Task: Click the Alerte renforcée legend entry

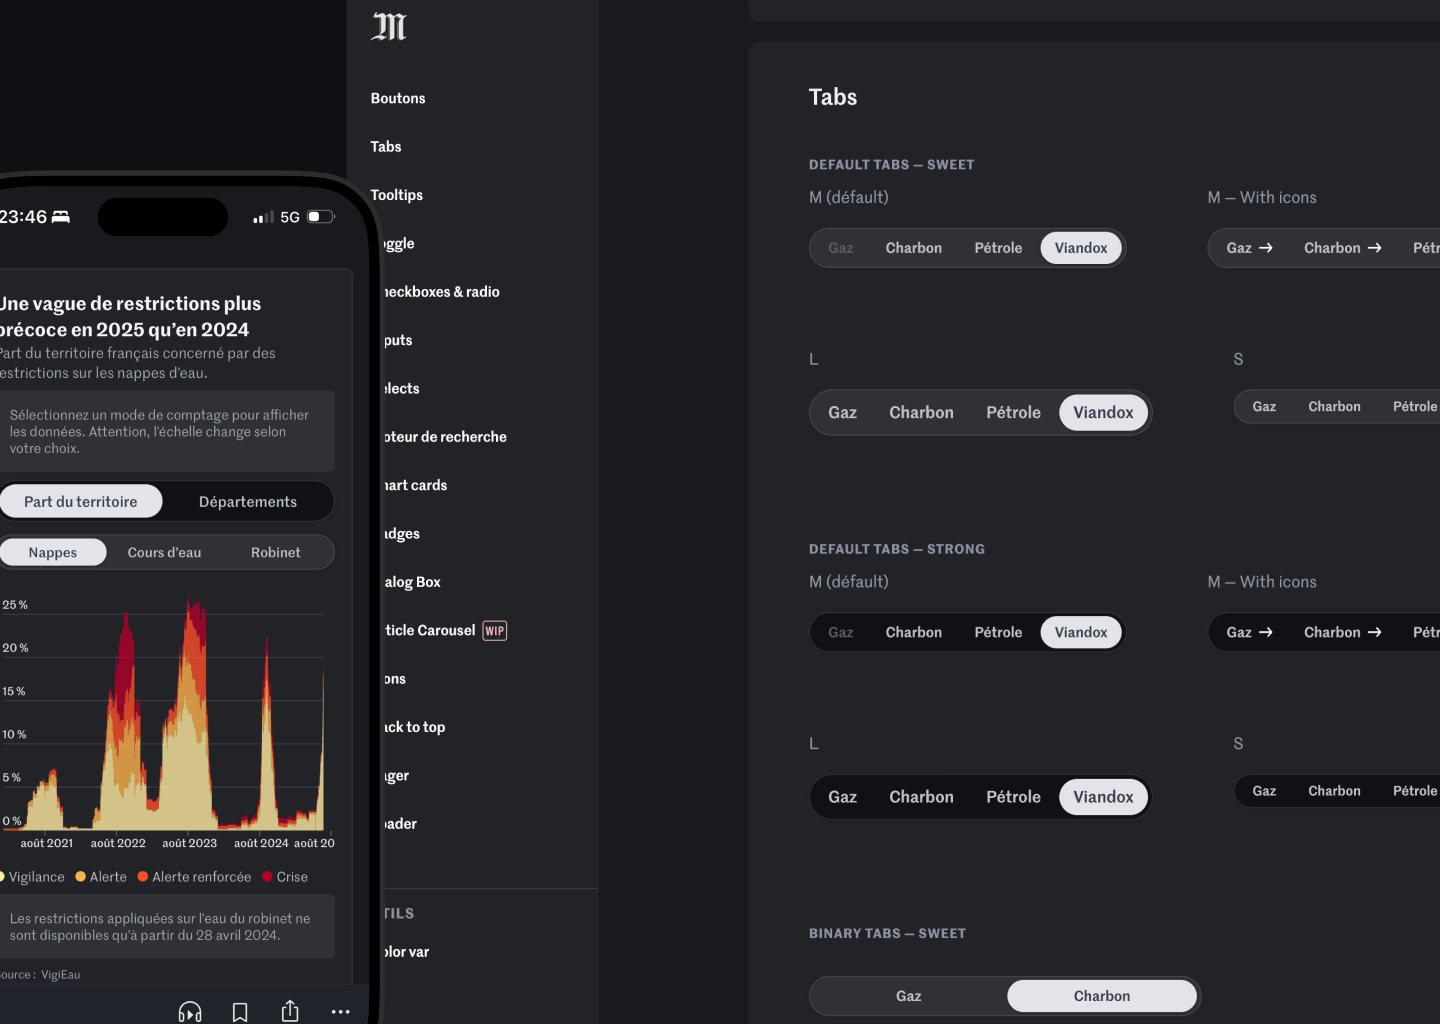Action: click(194, 877)
